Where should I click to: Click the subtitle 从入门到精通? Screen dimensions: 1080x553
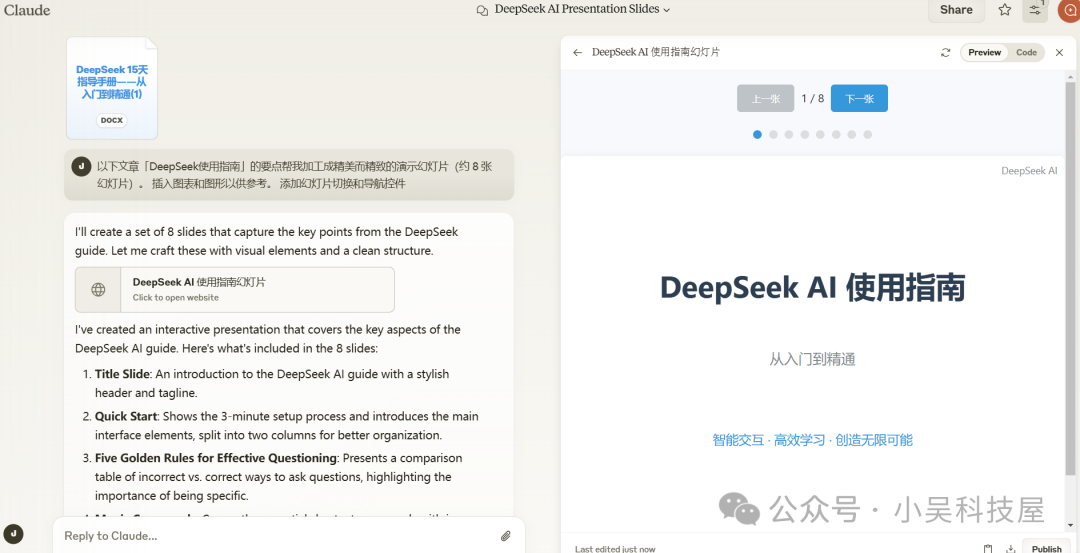(x=813, y=359)
